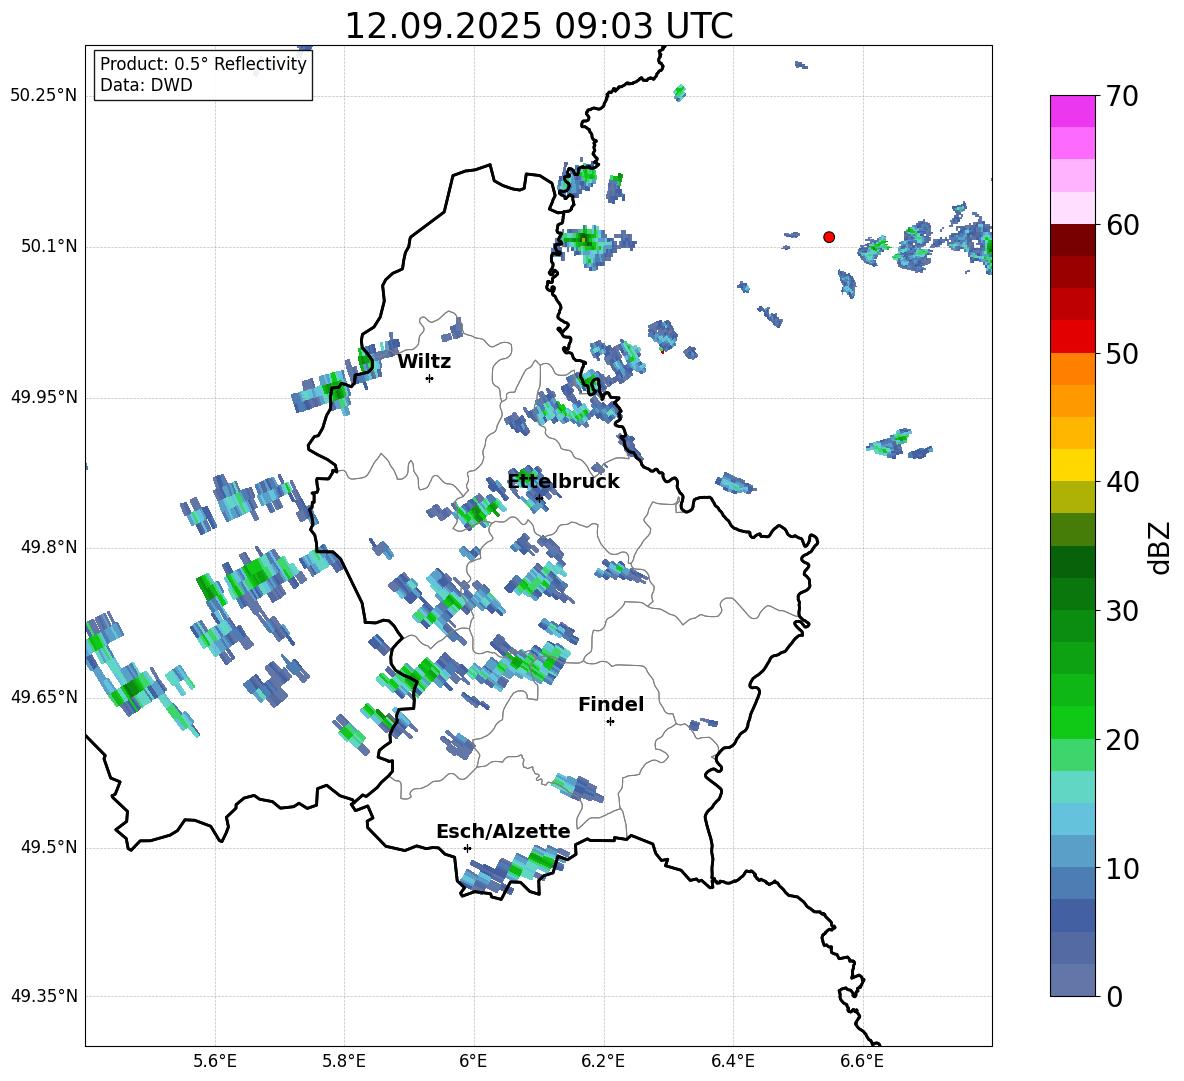
Task: Click the yellow colorbar segment at 40
Action: [1072, 465]
